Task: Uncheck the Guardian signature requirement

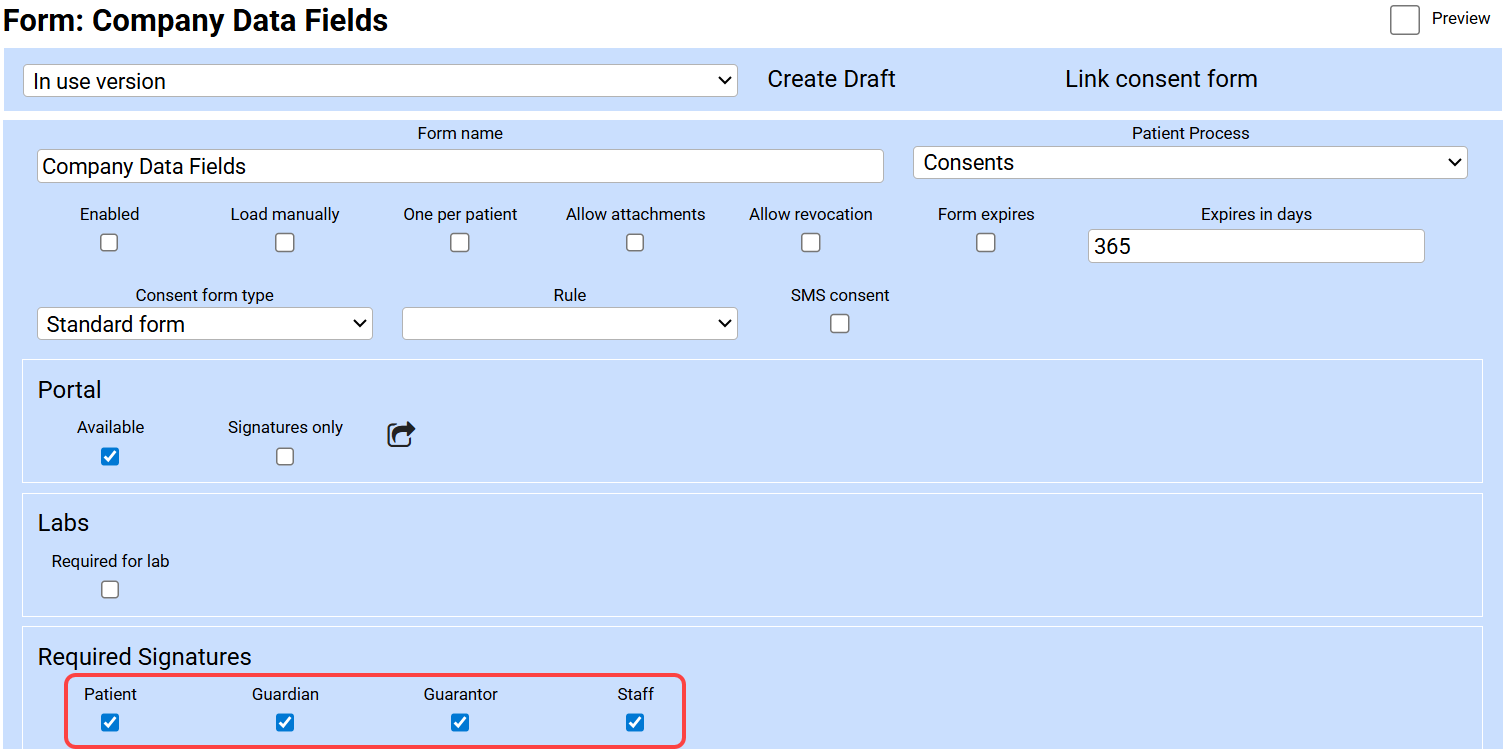Action: click(x=285, y=722)
